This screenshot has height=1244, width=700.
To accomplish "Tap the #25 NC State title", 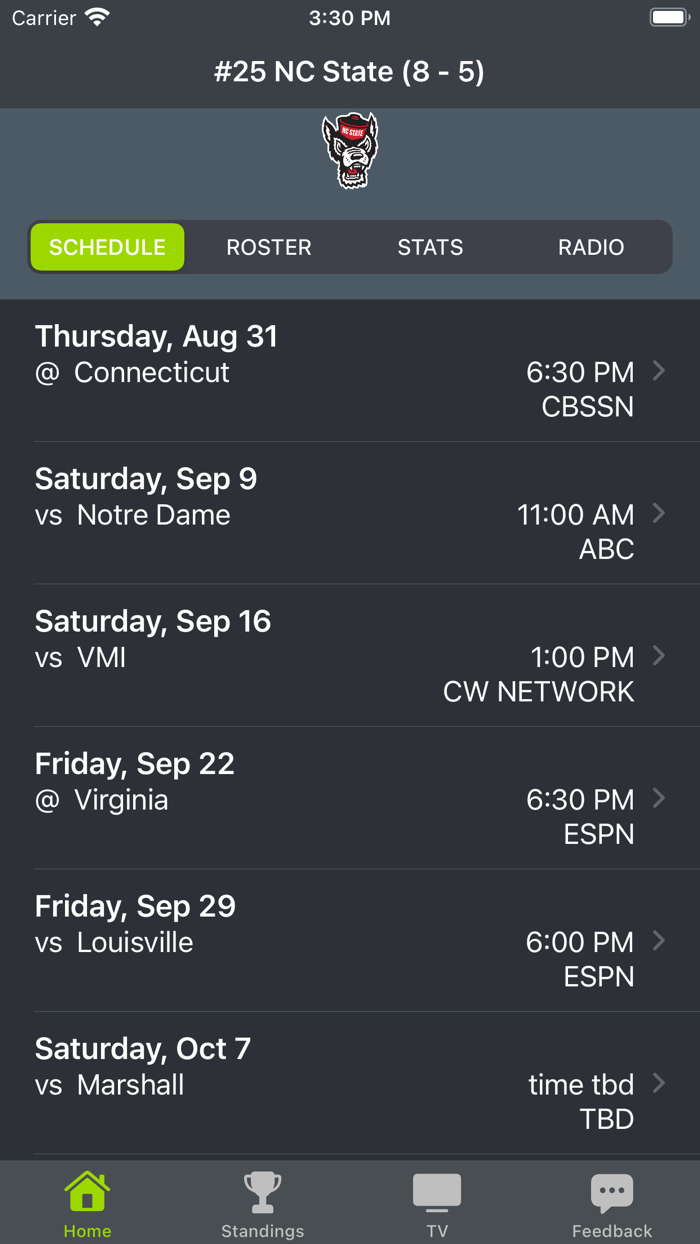I will pyautogui.click(x=350, y=71).
